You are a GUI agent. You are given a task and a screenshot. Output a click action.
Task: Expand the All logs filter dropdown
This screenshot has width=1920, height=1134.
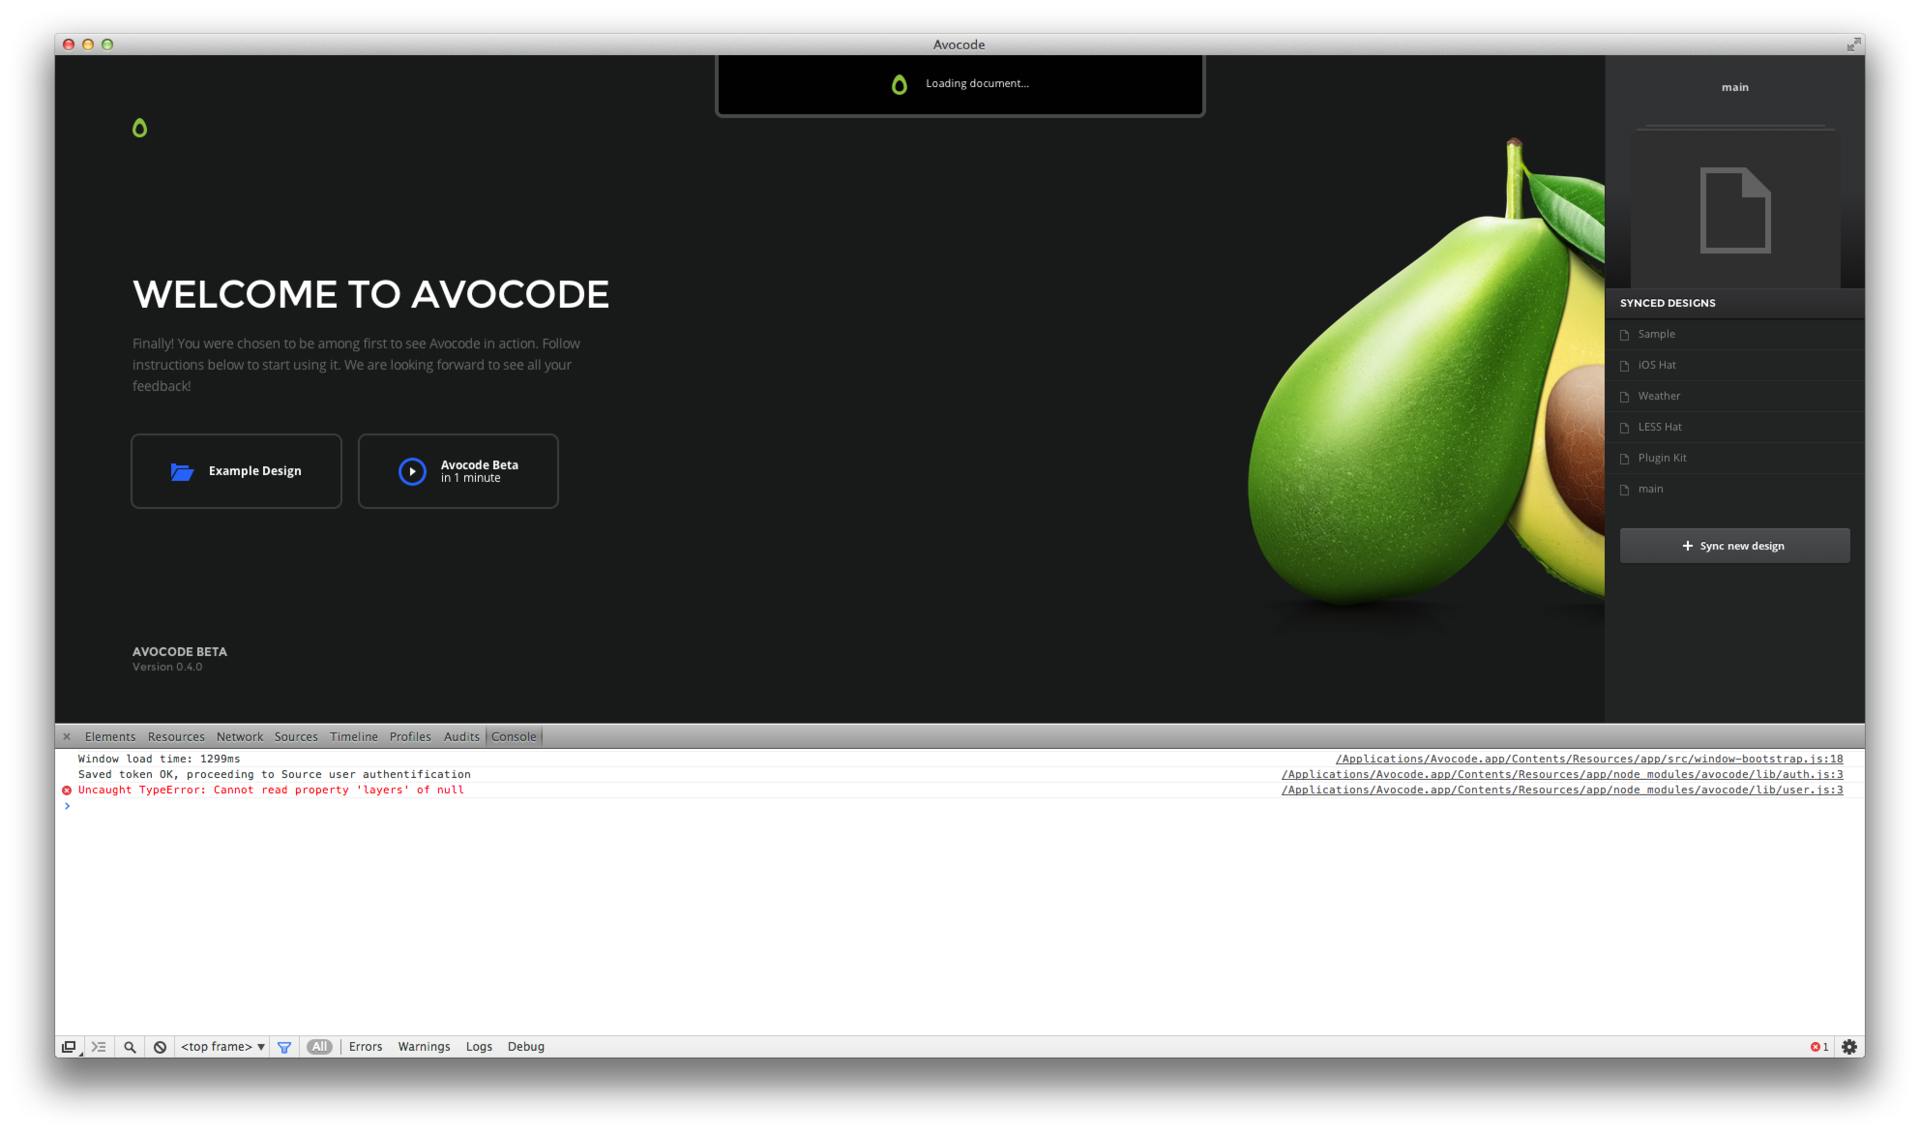pyautogui.click(x=320, y=1046)
